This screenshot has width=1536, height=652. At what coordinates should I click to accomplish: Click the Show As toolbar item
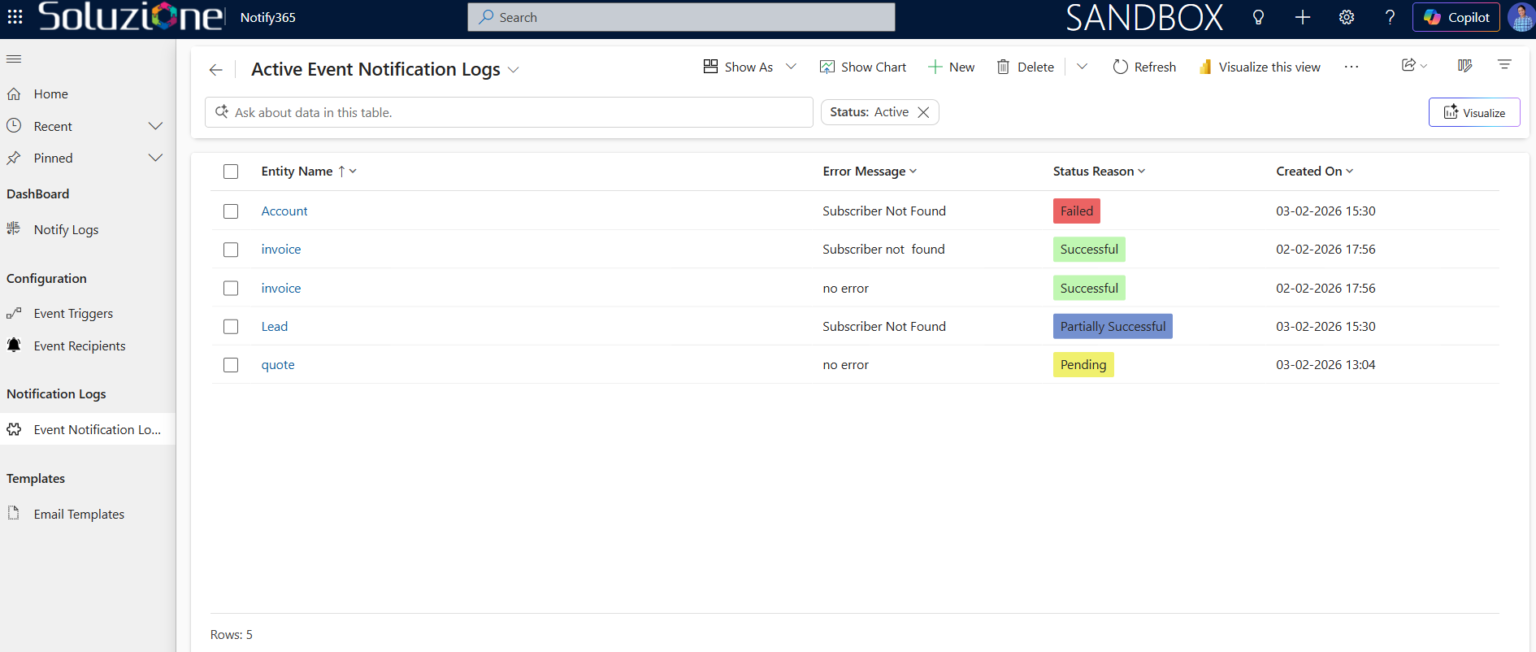pyautogui.click(x=738, y=67)
